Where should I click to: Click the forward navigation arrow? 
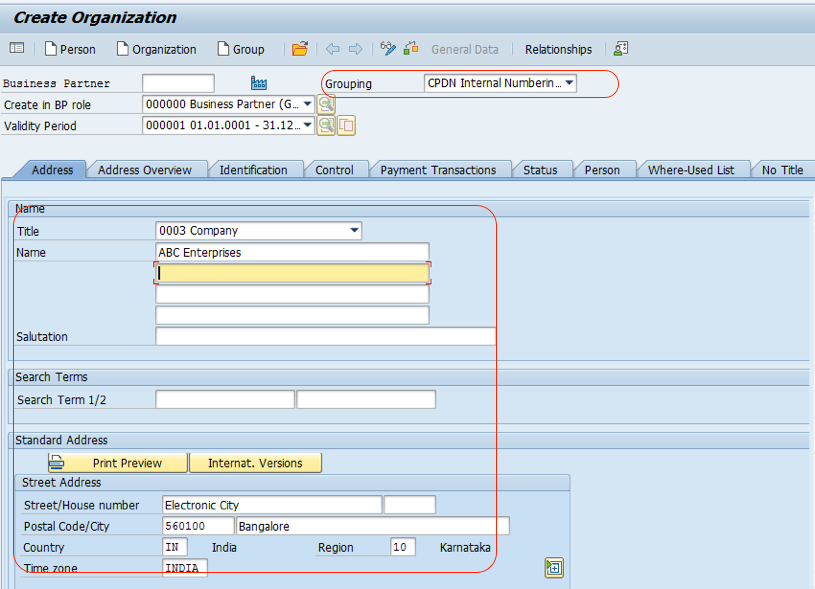[354, 48]
